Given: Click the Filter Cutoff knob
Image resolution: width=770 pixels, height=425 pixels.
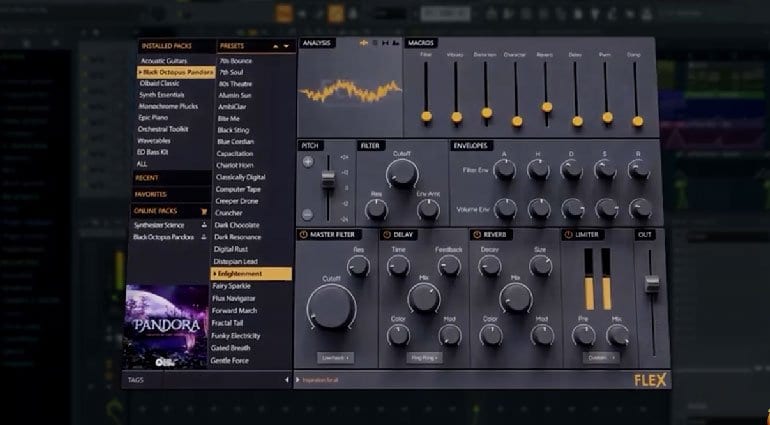Looking at the screenshot, I should click(x=402, y=173).
